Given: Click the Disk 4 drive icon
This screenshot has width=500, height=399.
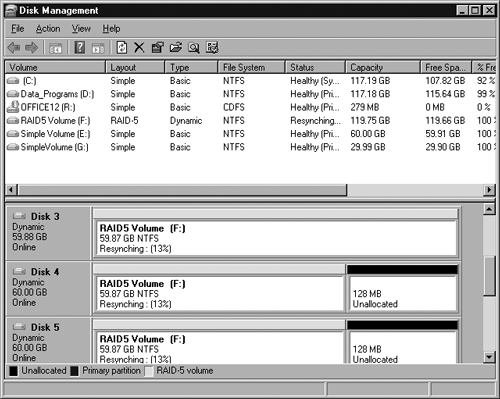Looking at the screenshot, I should (19, 271).
